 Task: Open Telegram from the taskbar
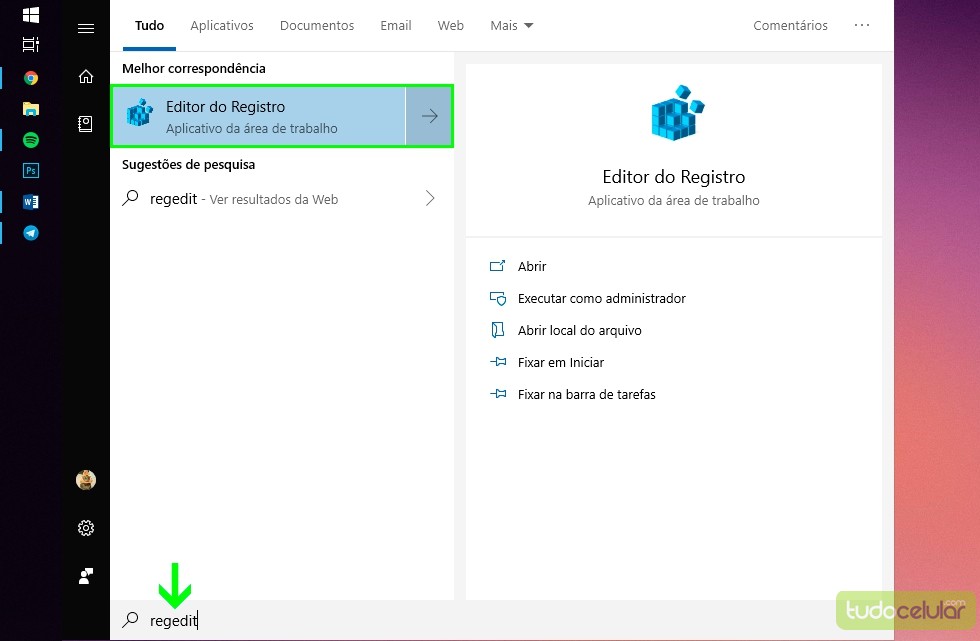point(31,233)
